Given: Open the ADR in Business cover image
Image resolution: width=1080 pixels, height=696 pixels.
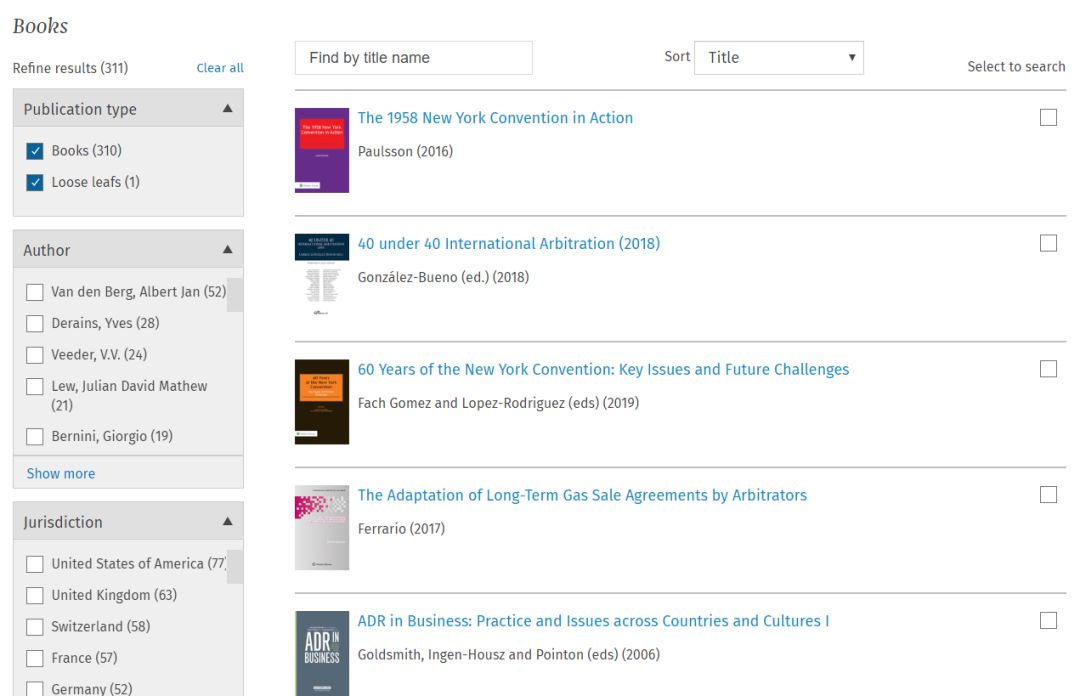Looking at the screenshot, I should [321, 653].
